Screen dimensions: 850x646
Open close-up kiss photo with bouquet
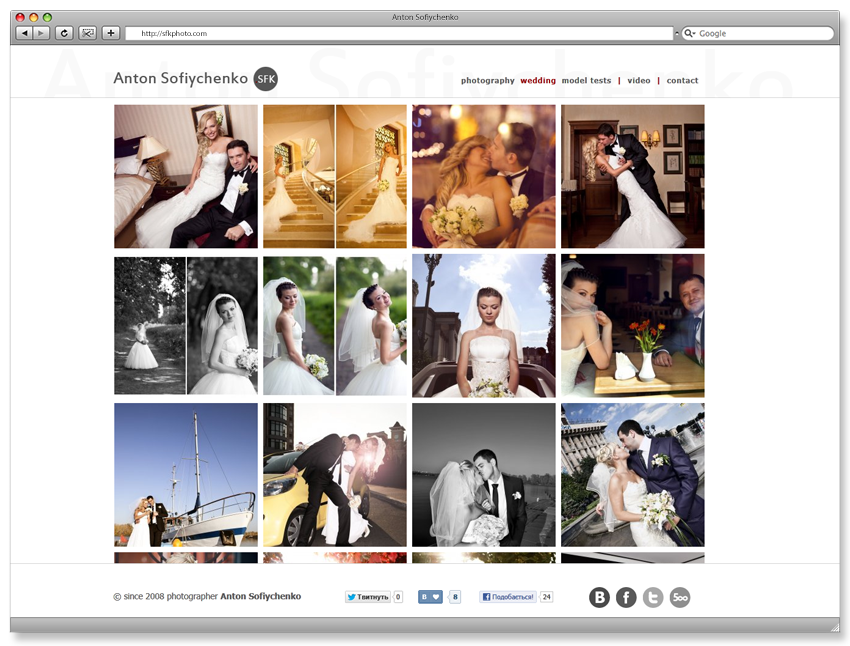click(484, 177)
